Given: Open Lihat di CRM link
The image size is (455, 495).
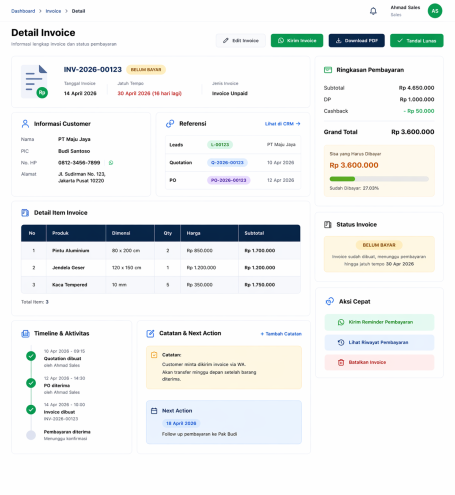Looking at the screenshot, I should (x=283, y=124).
